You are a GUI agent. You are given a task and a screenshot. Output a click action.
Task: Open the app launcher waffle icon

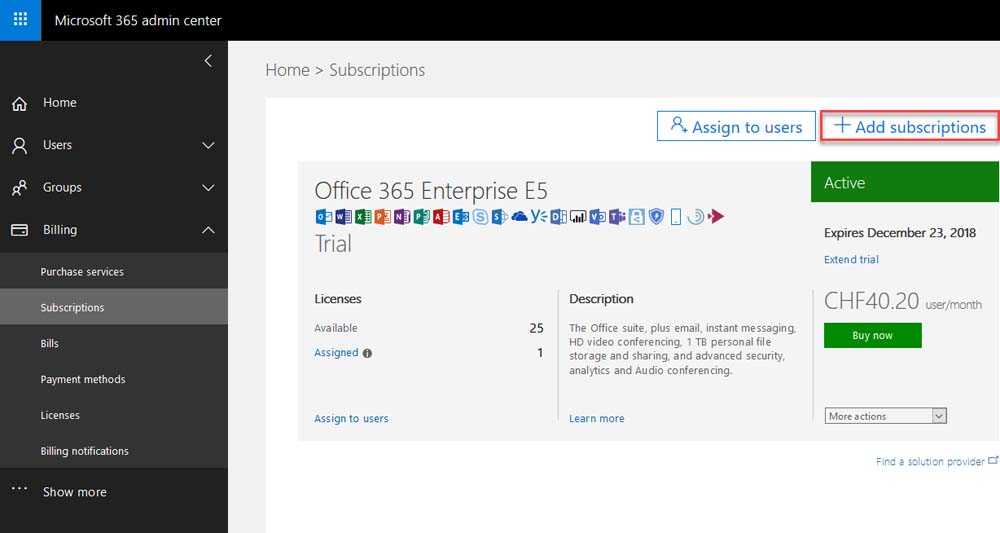pyautogui.click(x=20, y=20)
